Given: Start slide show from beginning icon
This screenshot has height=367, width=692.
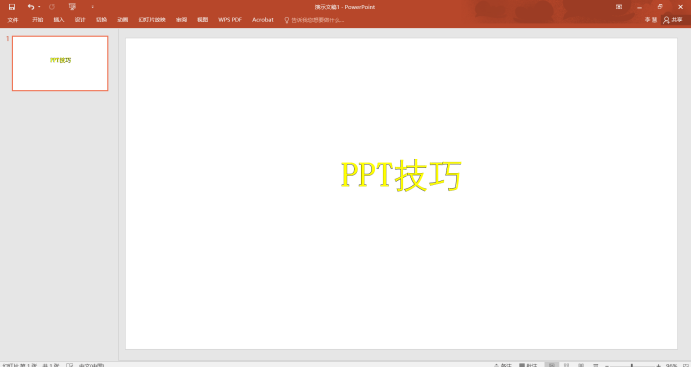Looking at the screenshot, I should point(72,7).
